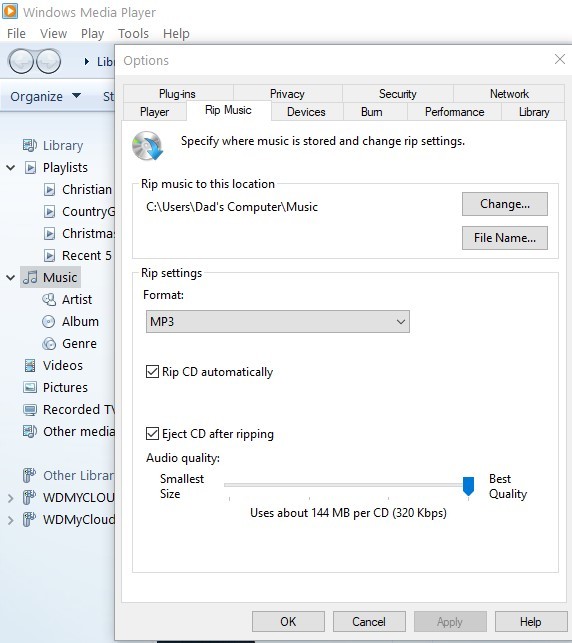
Task: Switch to the Library tab in Options
Action: [534, 112]
